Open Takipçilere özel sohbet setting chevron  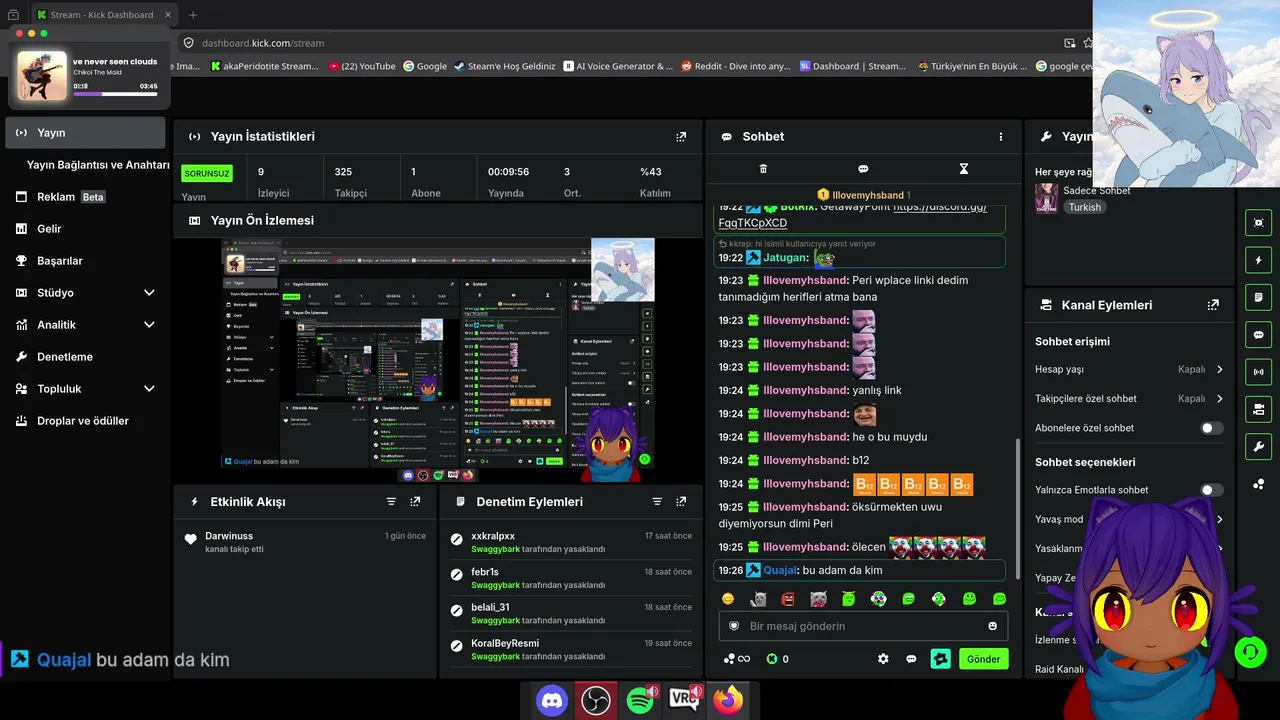click(1220, 399)
